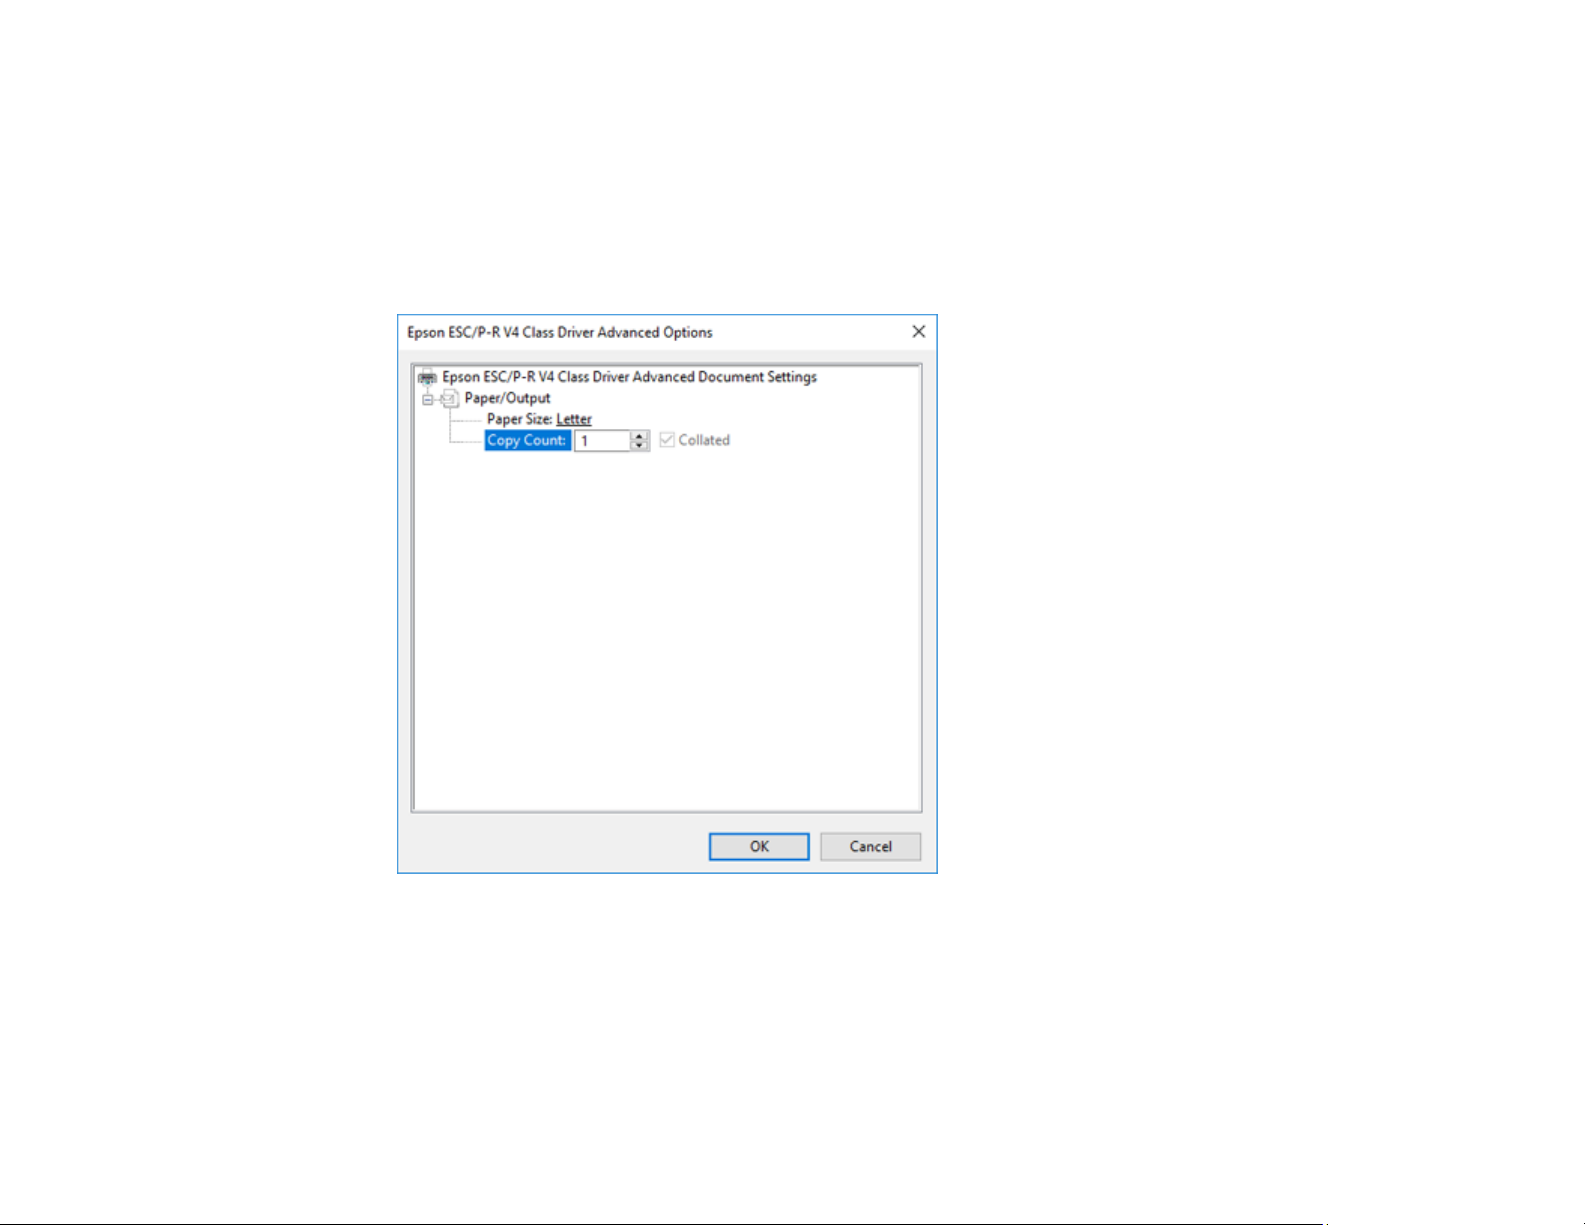Toggle the Collated checkbox

click(667, 440)
